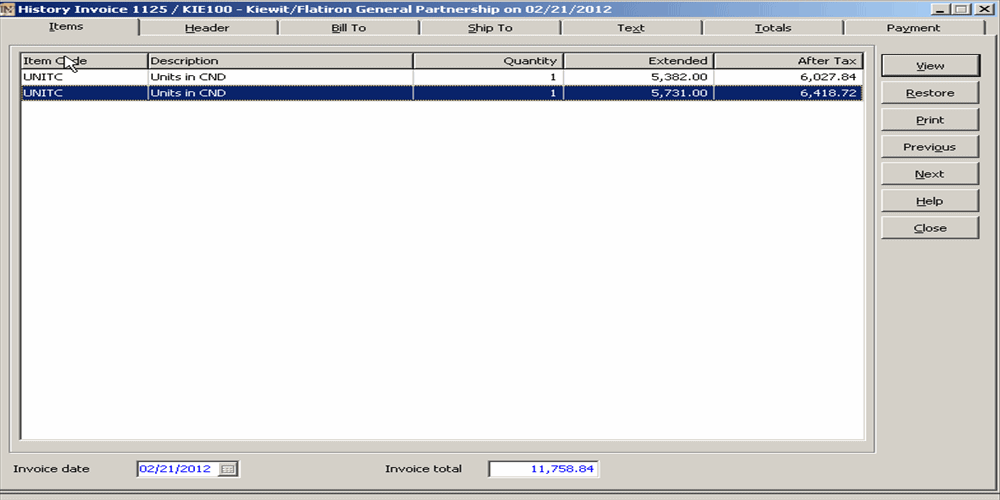Screen dimensions: 1000x500
Task: Click the Print button
Action: pyautogui.click(x=929, y=120)
